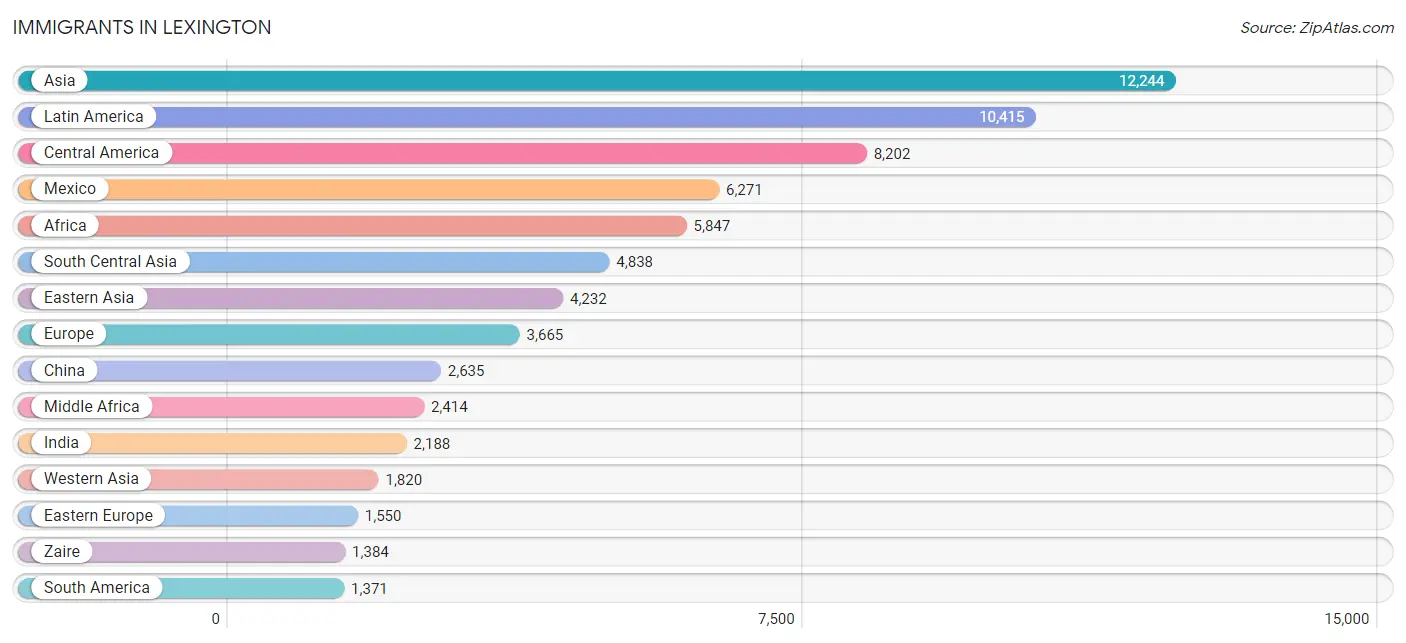Click the Africa bar
Viewport: 1406px width, 643px height.
point(353,225)
